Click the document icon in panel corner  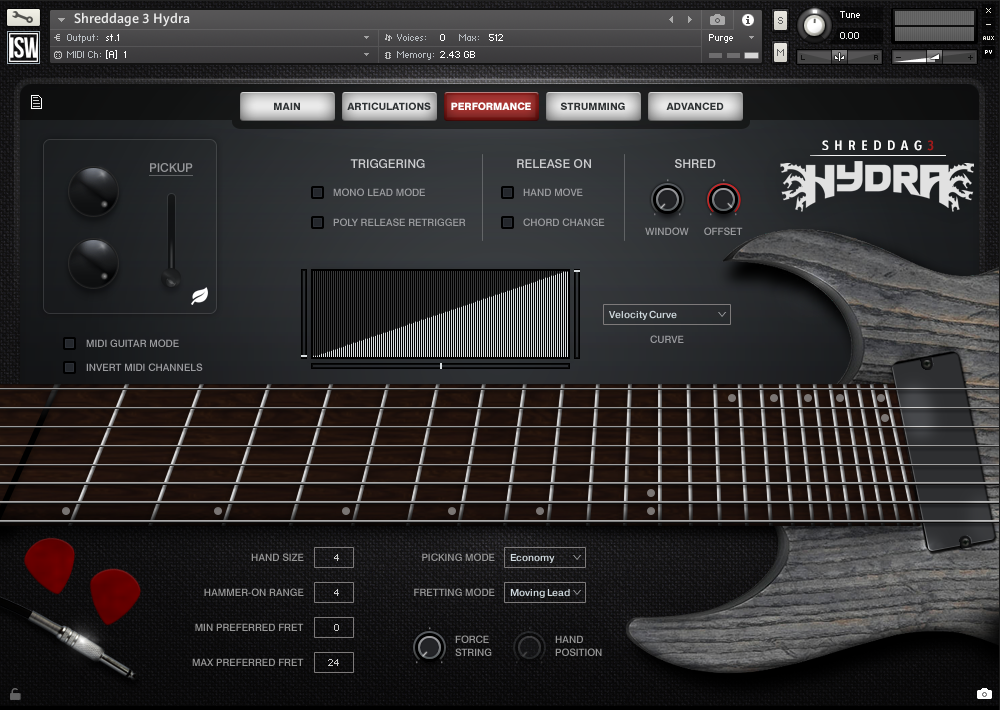(x=36, y=102)
